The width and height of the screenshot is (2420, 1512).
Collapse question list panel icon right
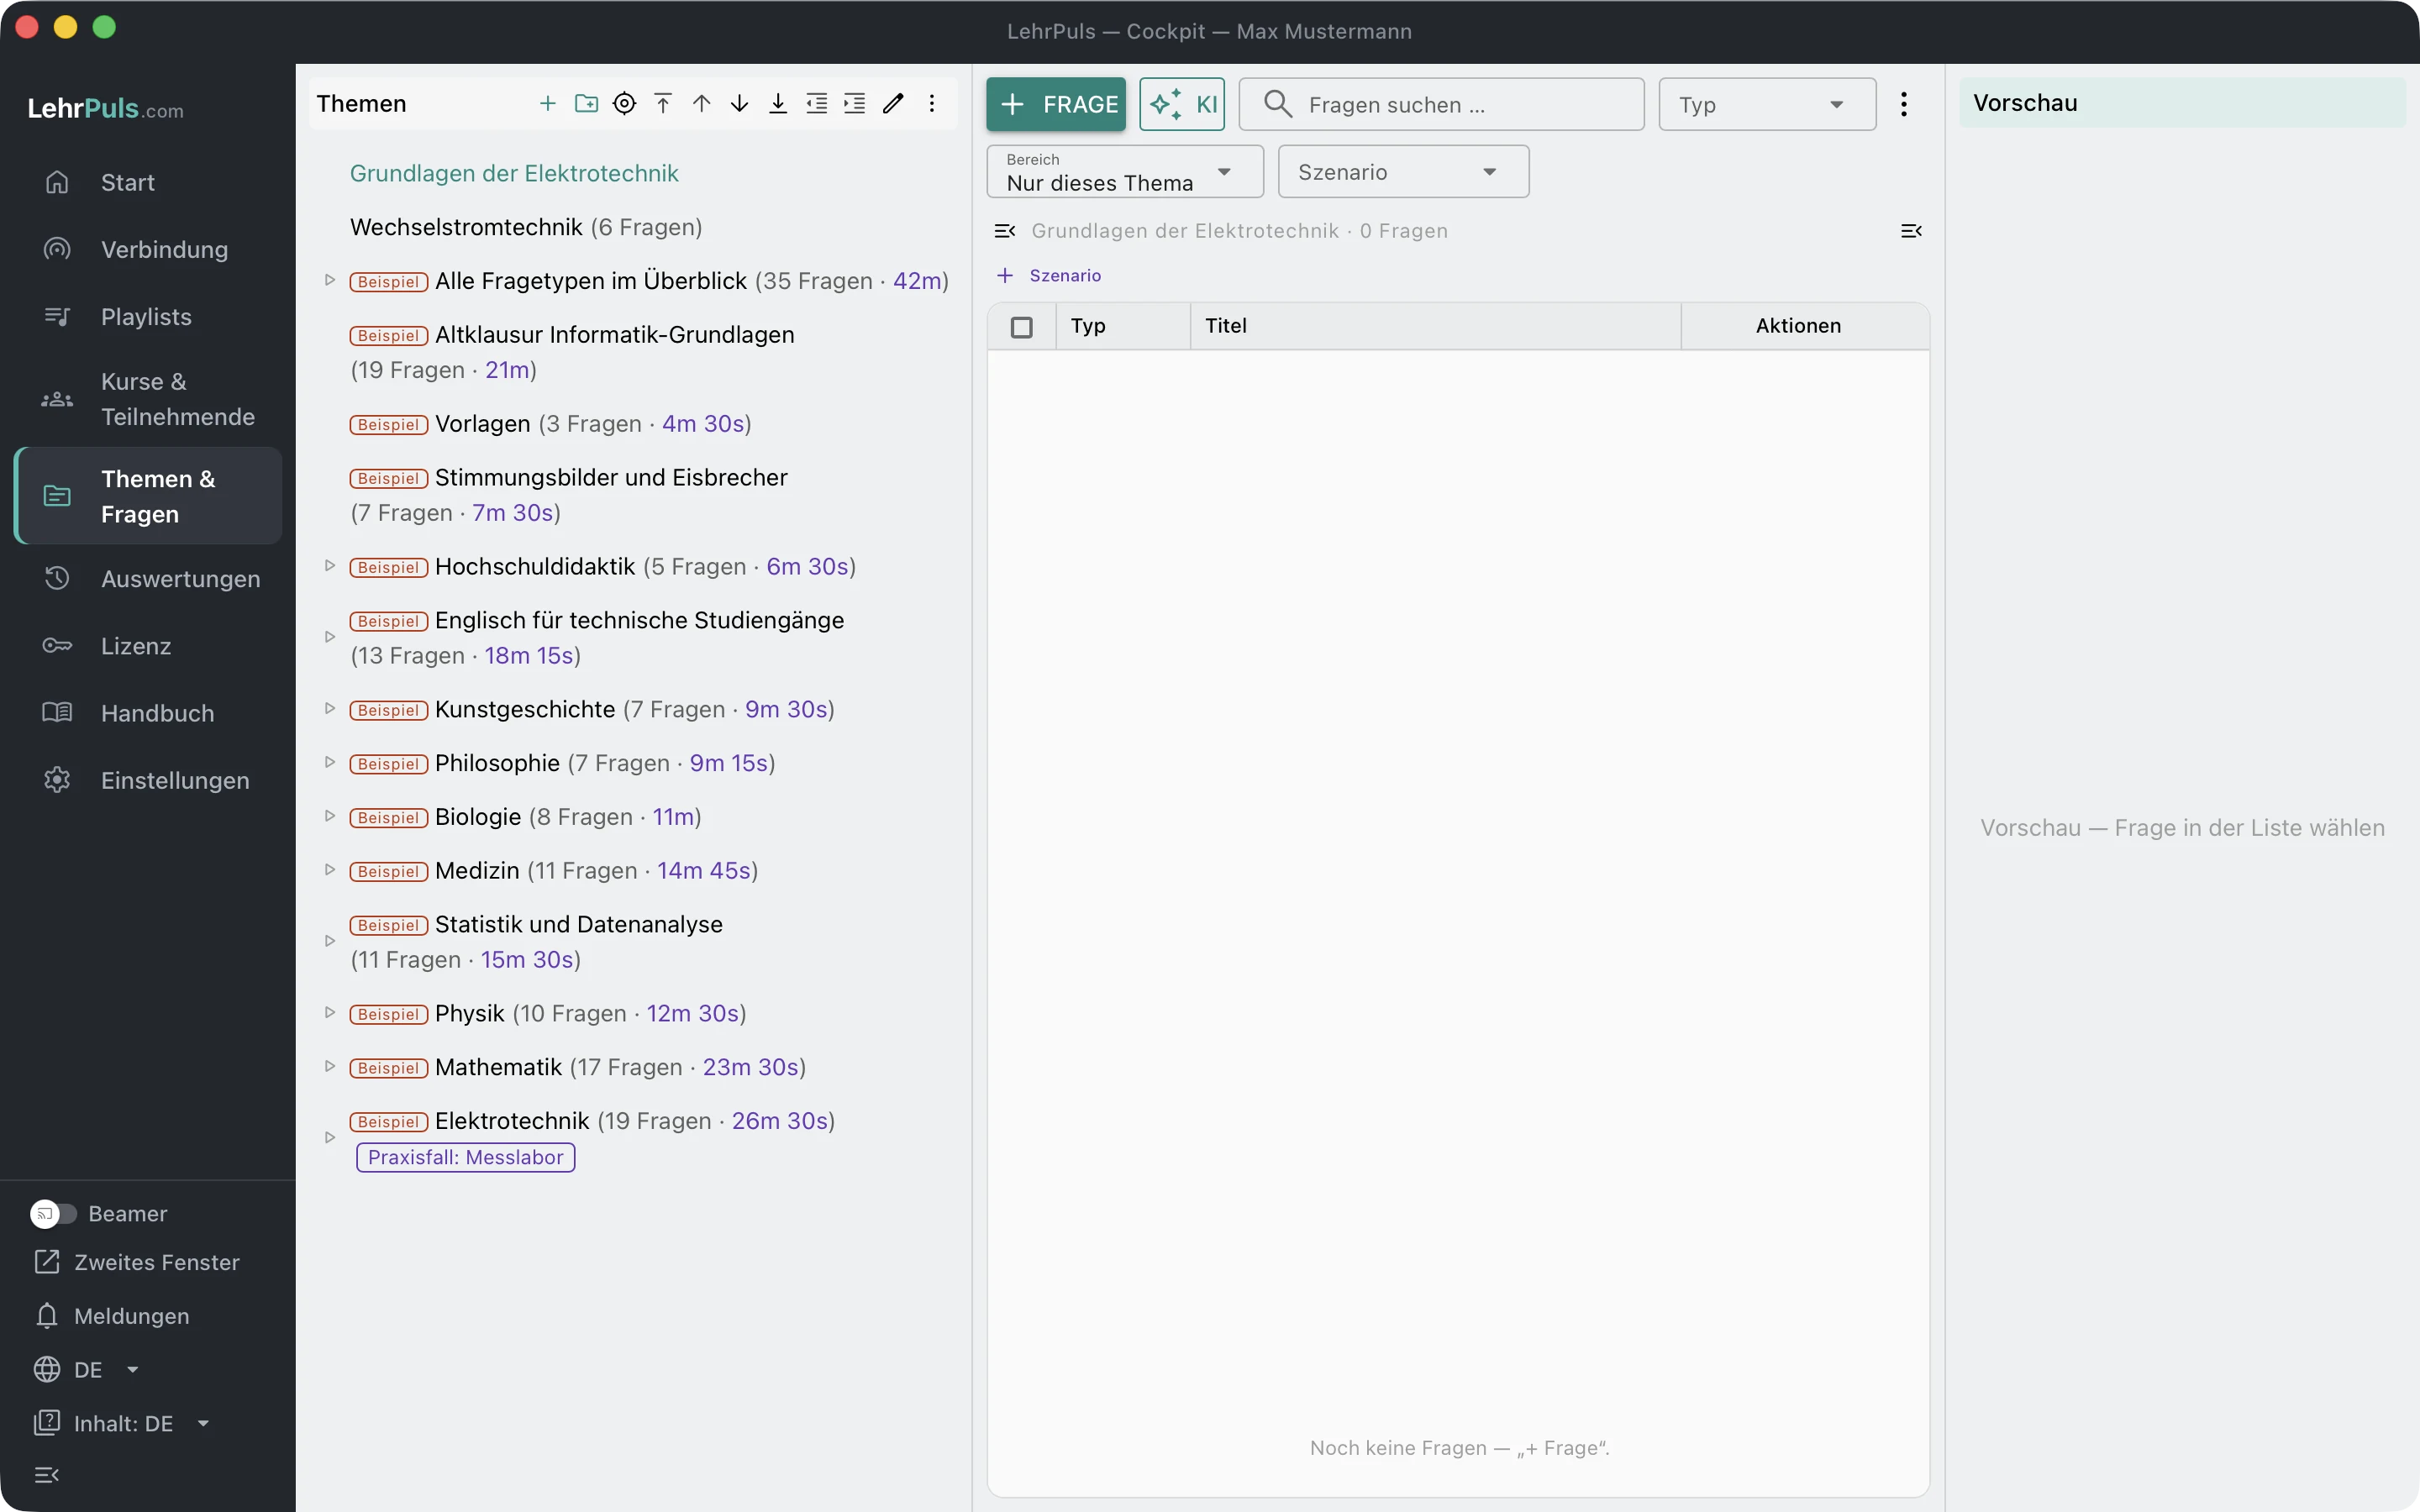click(1911, 231)
